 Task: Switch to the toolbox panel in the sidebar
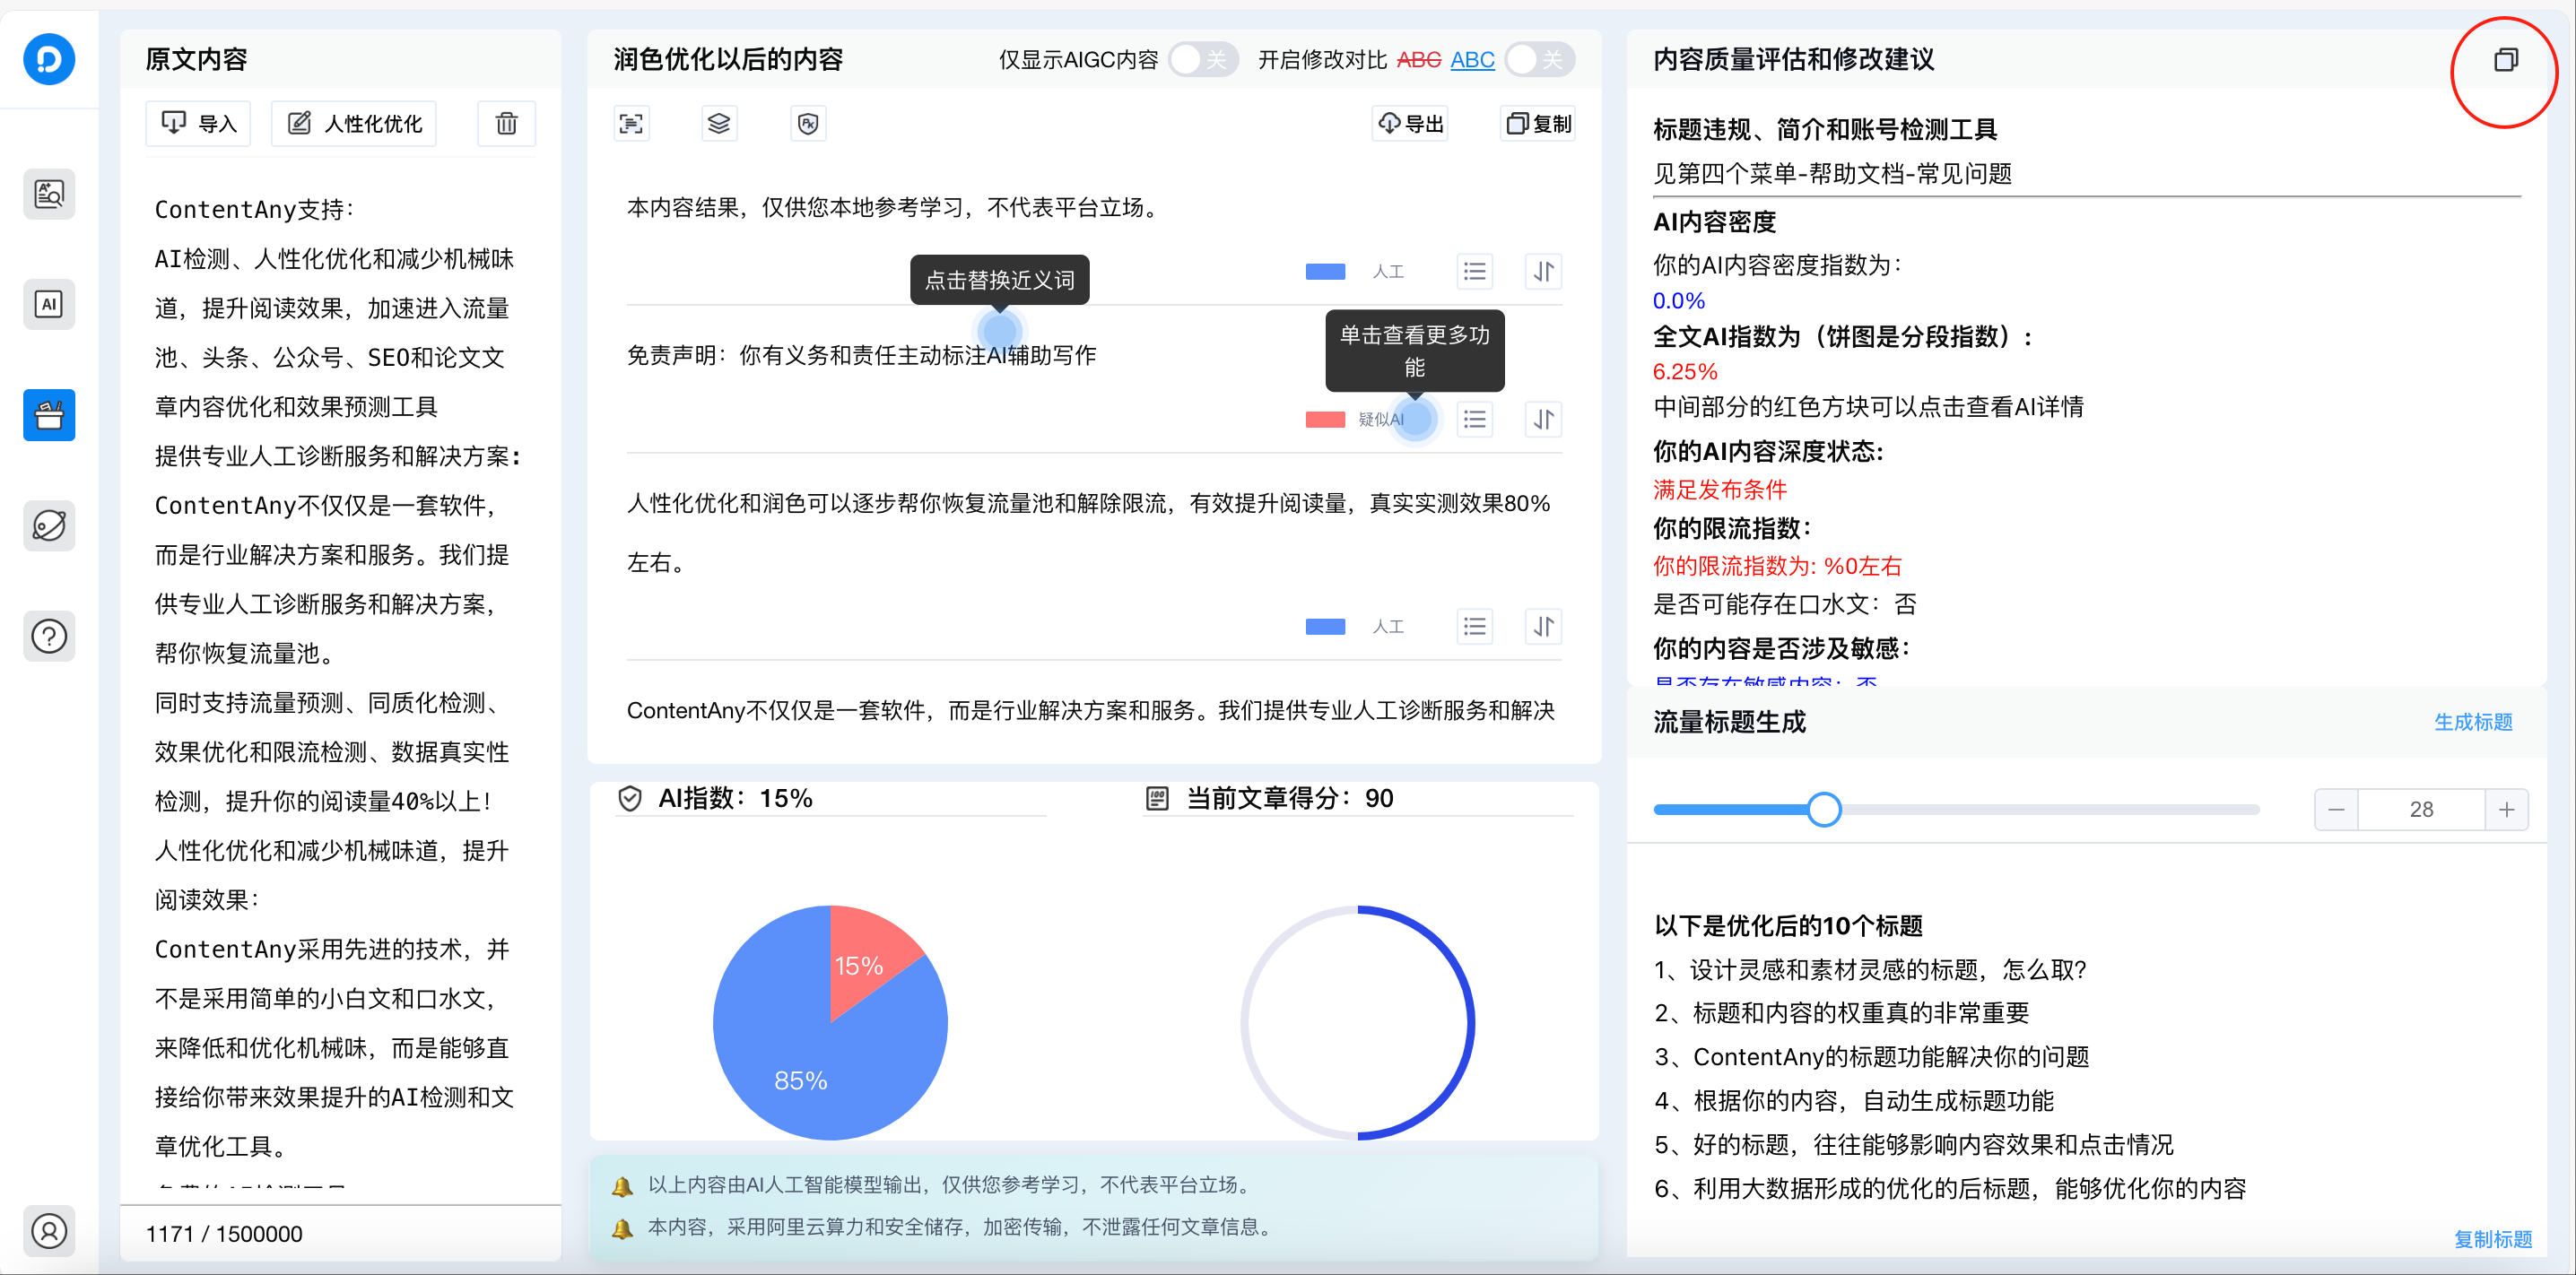pos(49,414)
